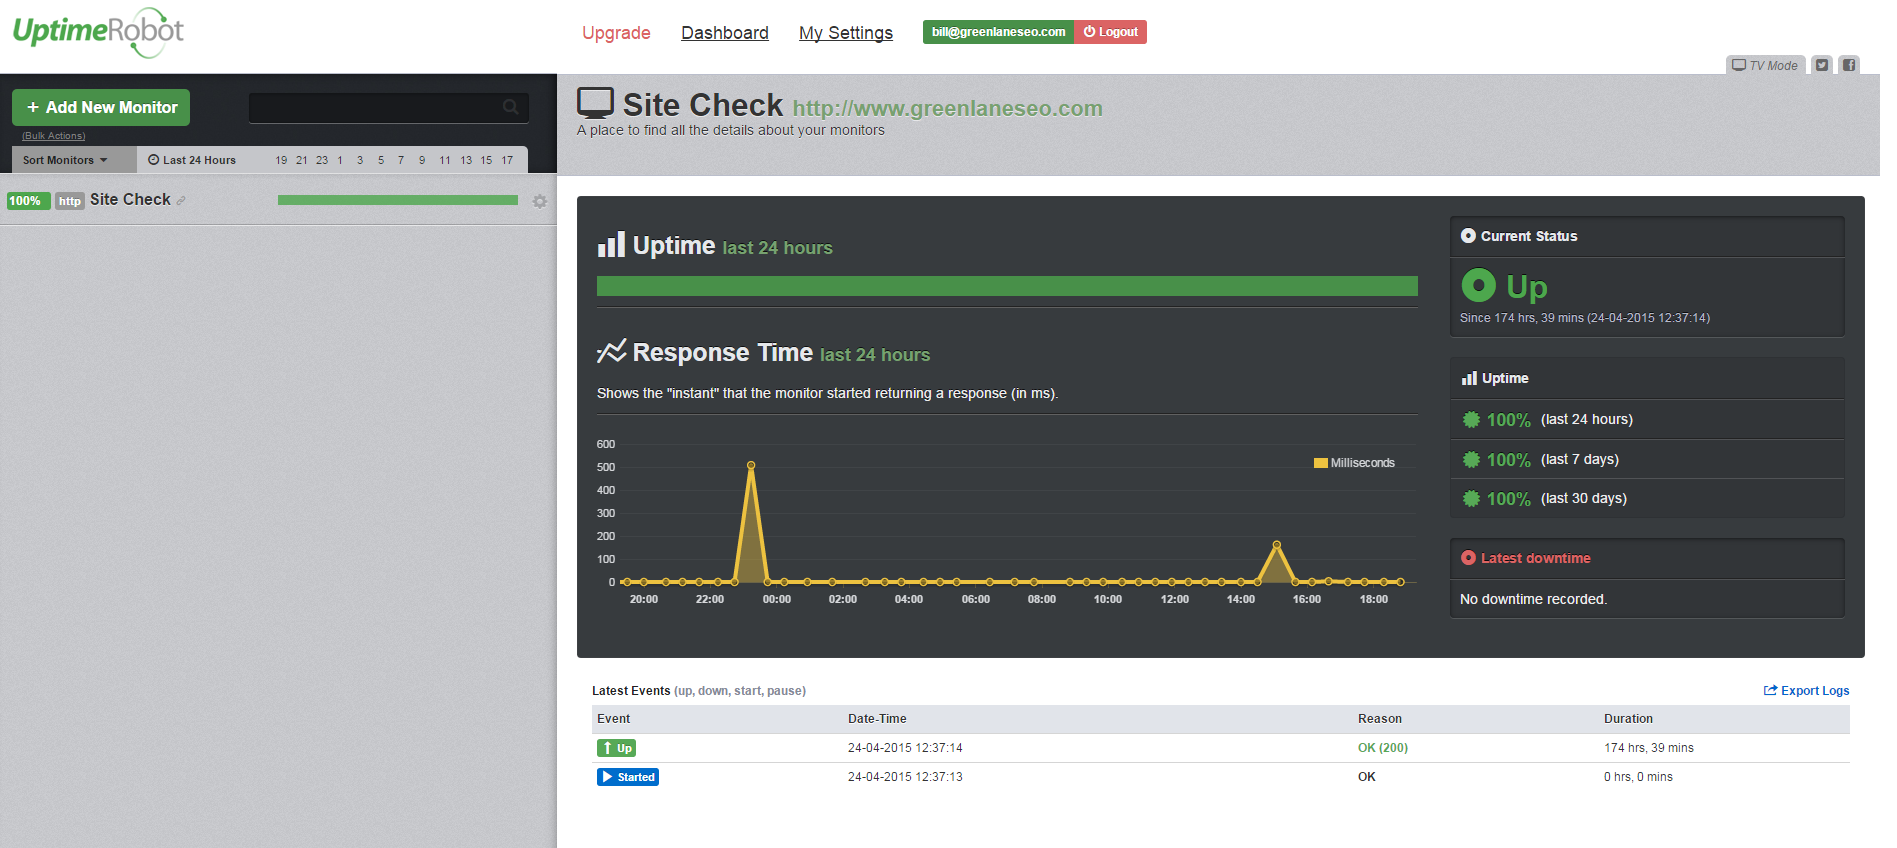Click the 24-04-2015 12:37:13 date cell
1897x848 pixels.
pyautogui.click(x=905, y=777)
